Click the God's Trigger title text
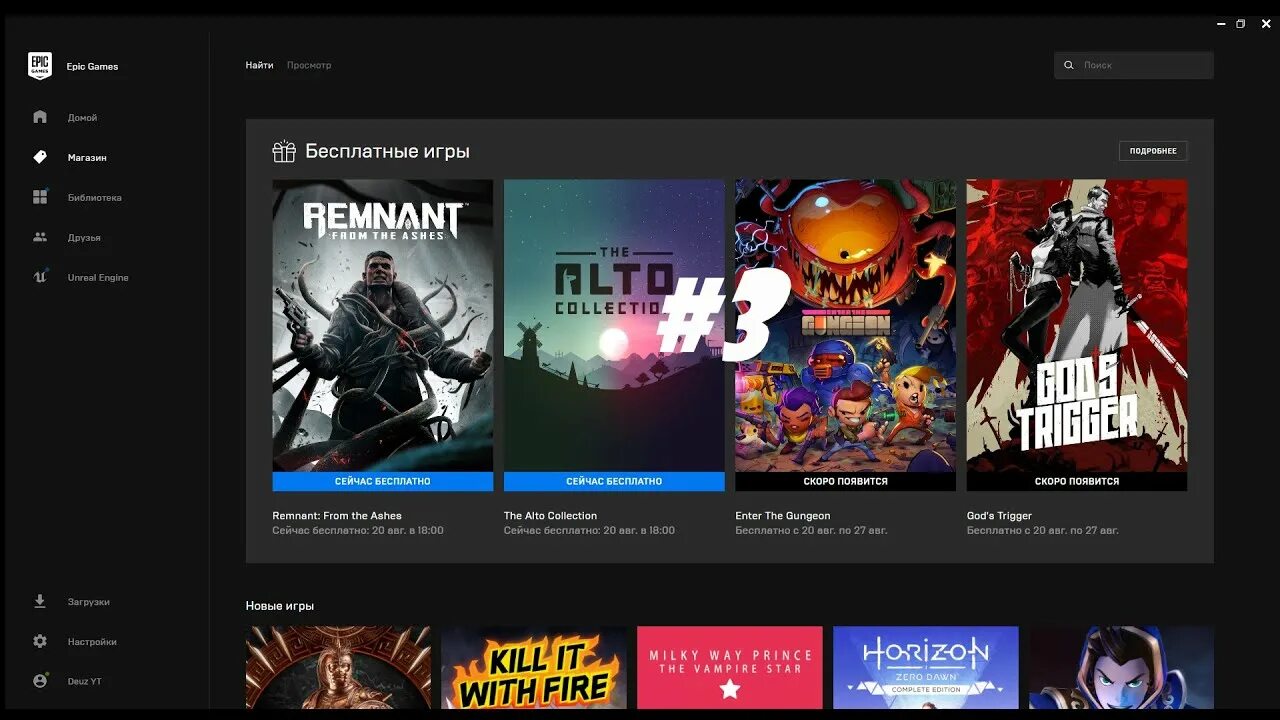 click(x=999, y=516)
